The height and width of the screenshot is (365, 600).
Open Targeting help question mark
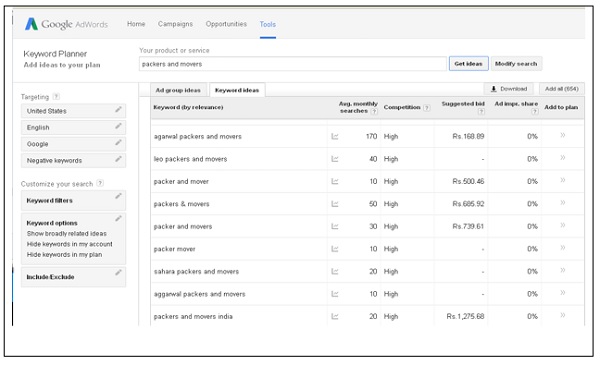(56, 96)
